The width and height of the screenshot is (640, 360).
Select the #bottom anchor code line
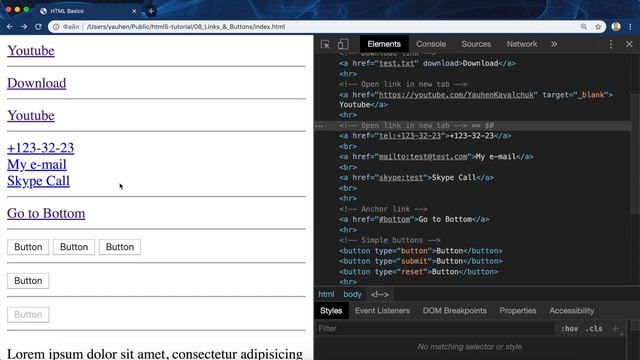[x=414, y=219]
